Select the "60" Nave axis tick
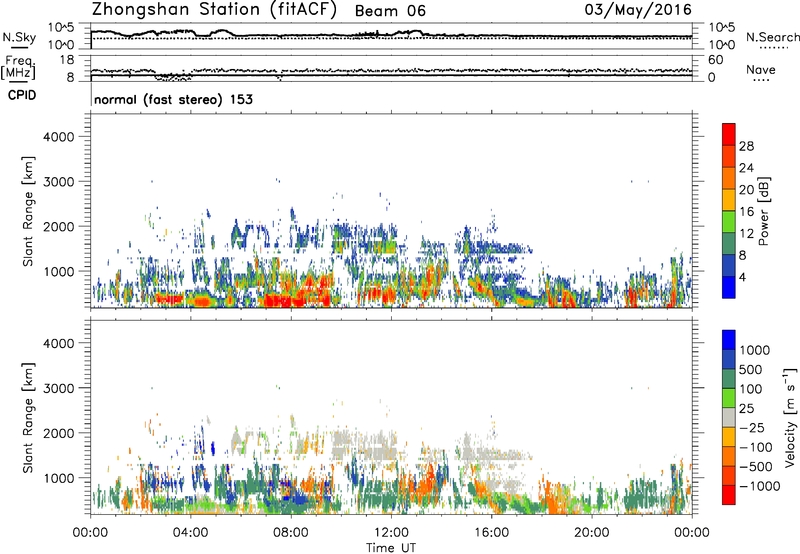The image size is (800, 554). pyautogui.click(x=715, y=60)
